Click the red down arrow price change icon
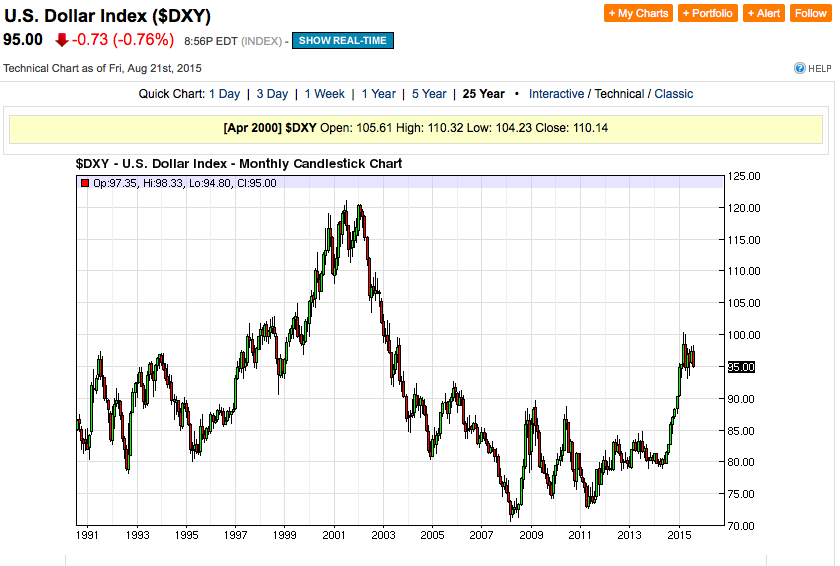840x566 pixels. pyautogui.click(x=62, y=40)
